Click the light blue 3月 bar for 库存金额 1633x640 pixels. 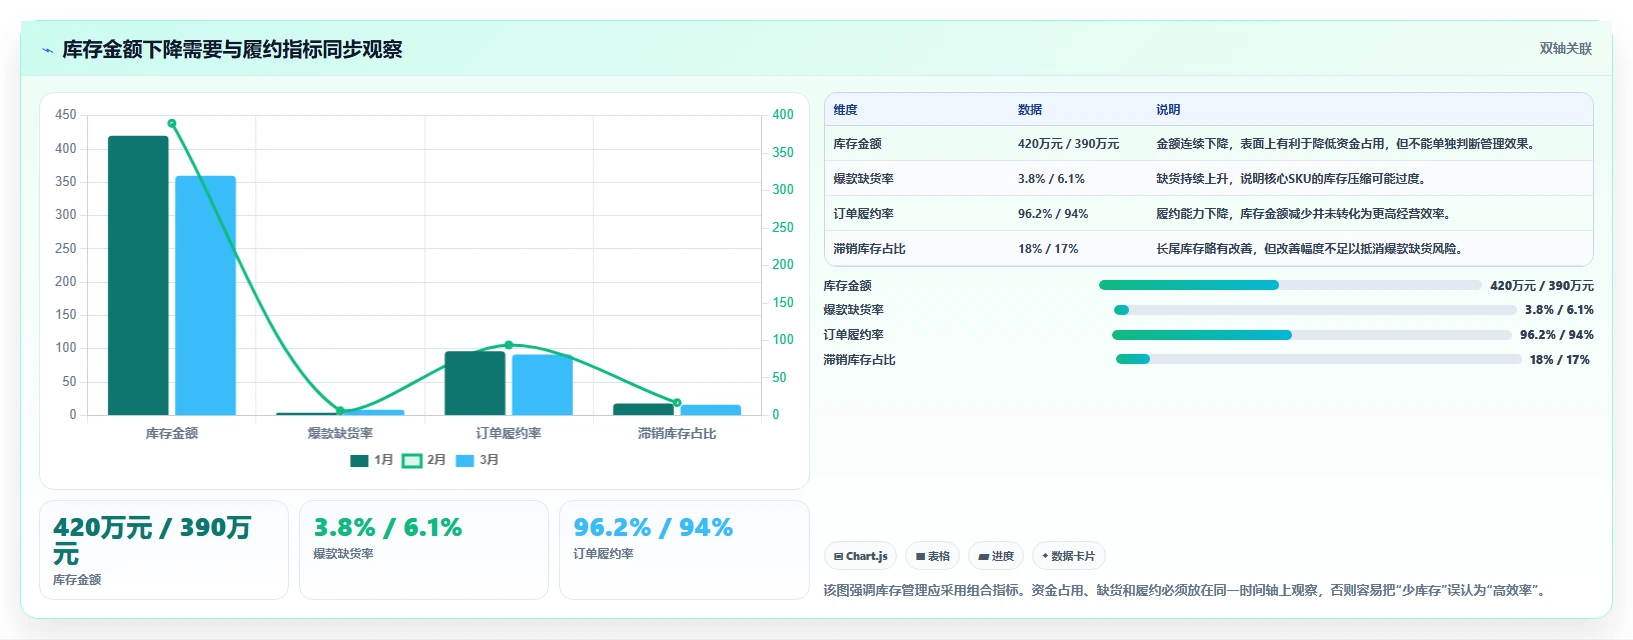(205, 295)
